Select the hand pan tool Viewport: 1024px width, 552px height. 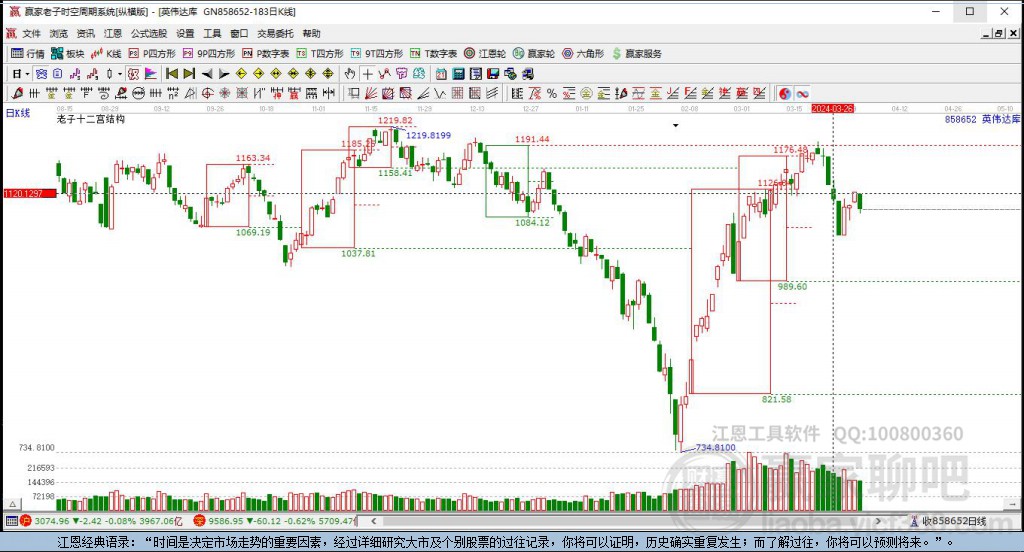click(350, 74)
